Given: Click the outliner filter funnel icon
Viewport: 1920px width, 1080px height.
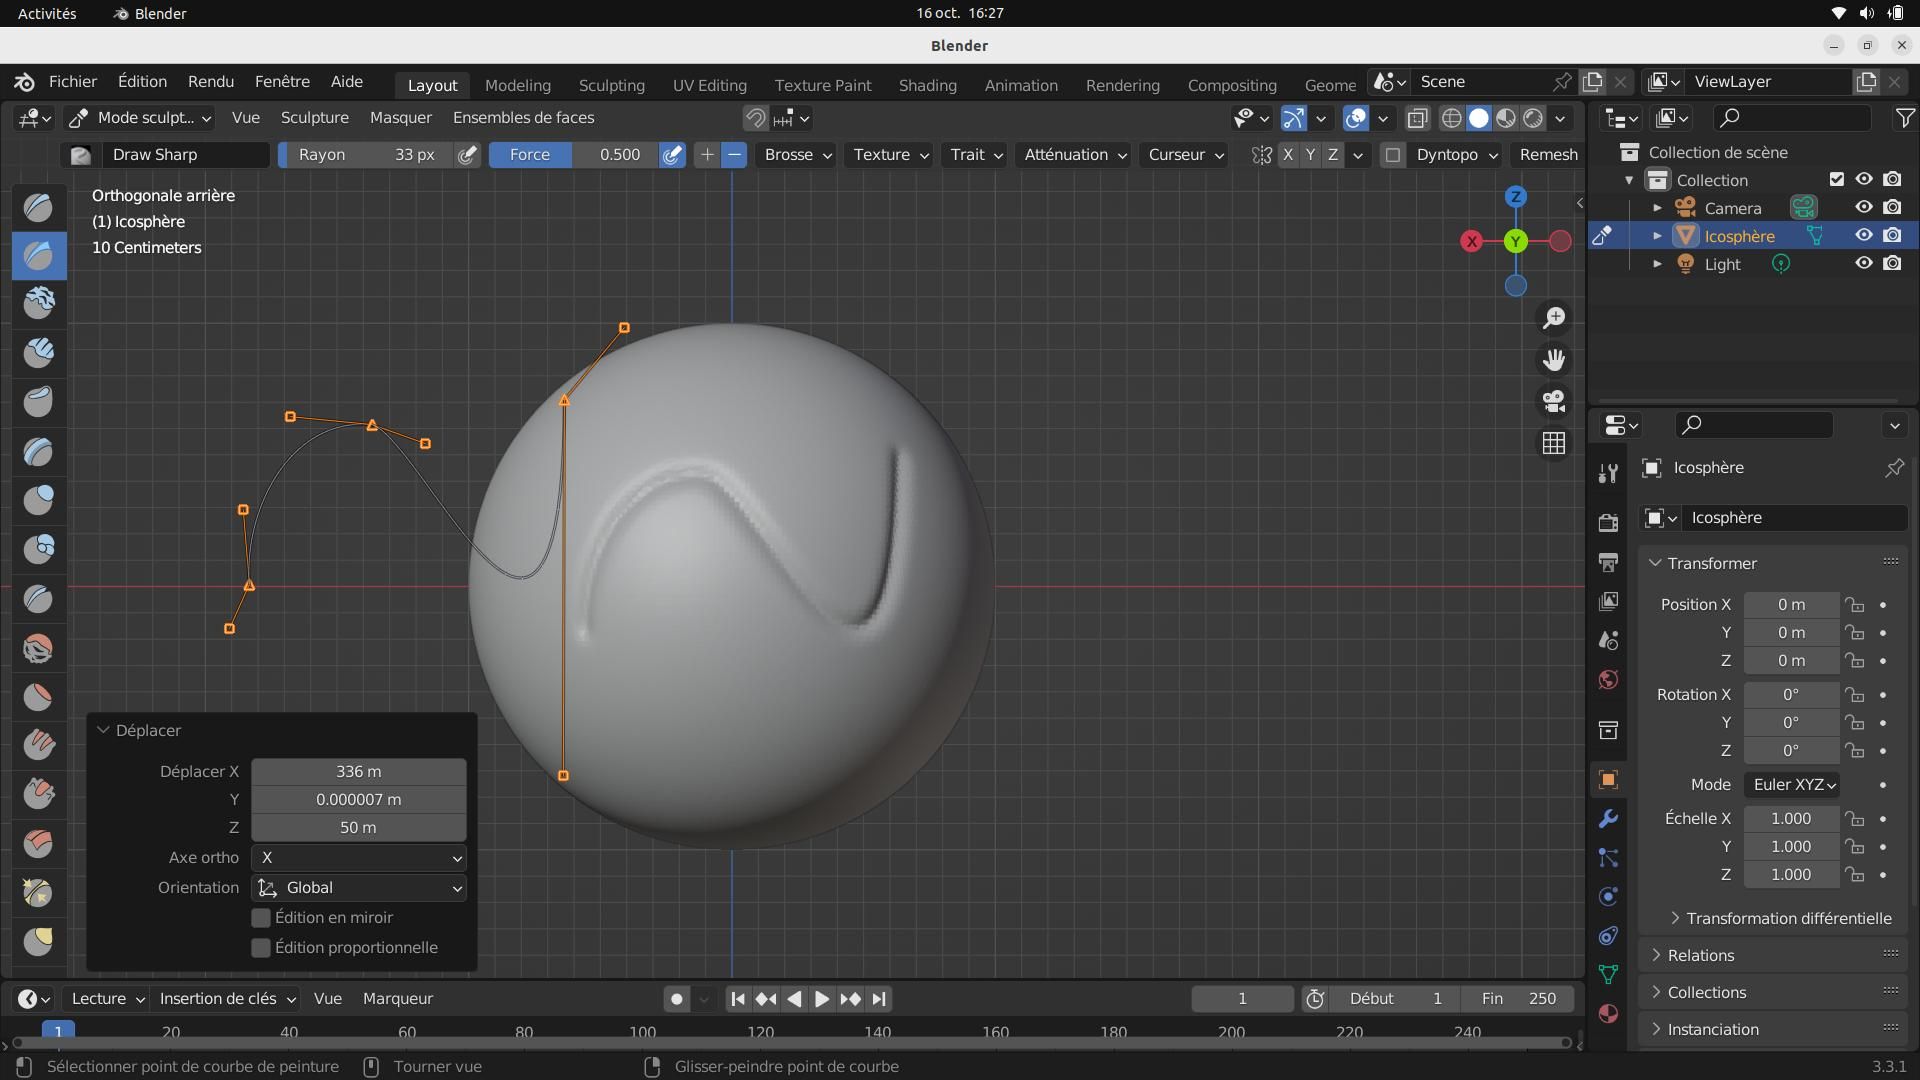Looking at the screenshot, I should tap(1905, 118).
